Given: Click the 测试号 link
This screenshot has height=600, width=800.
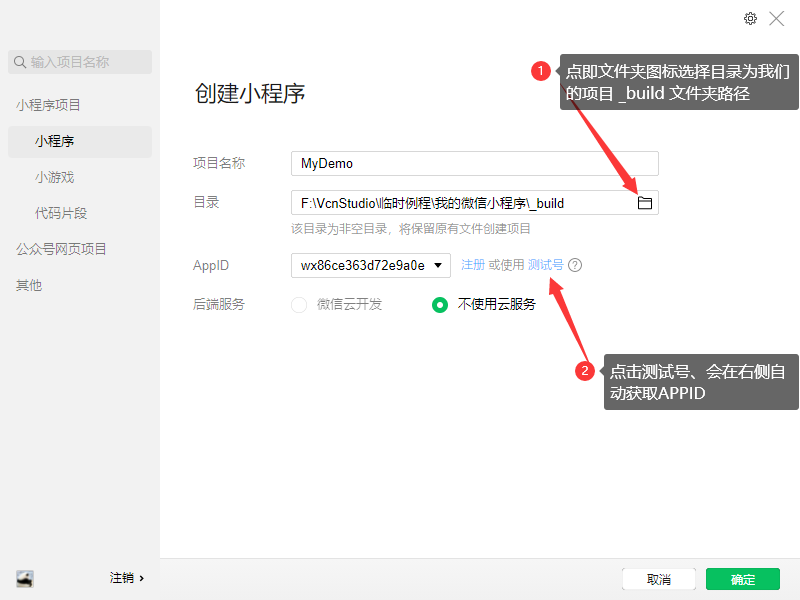Looking at the screenshot, I should (545, 265).
